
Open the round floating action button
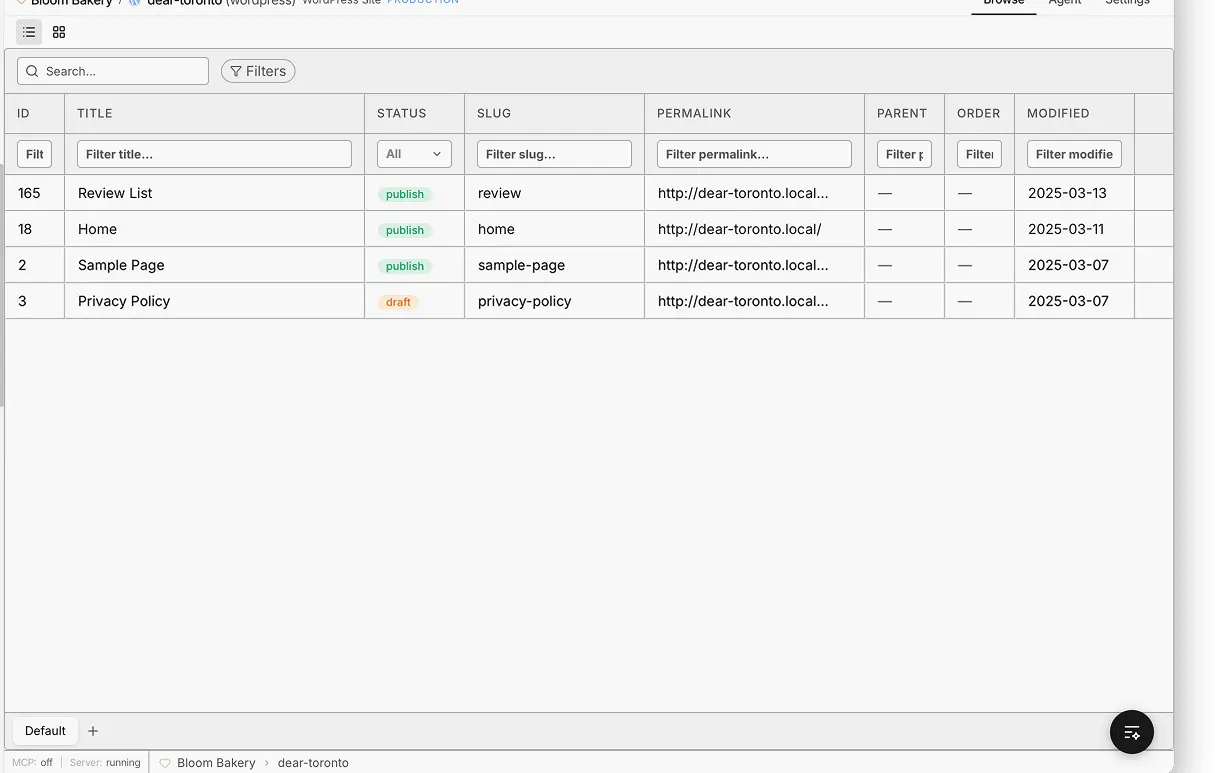1132,732
